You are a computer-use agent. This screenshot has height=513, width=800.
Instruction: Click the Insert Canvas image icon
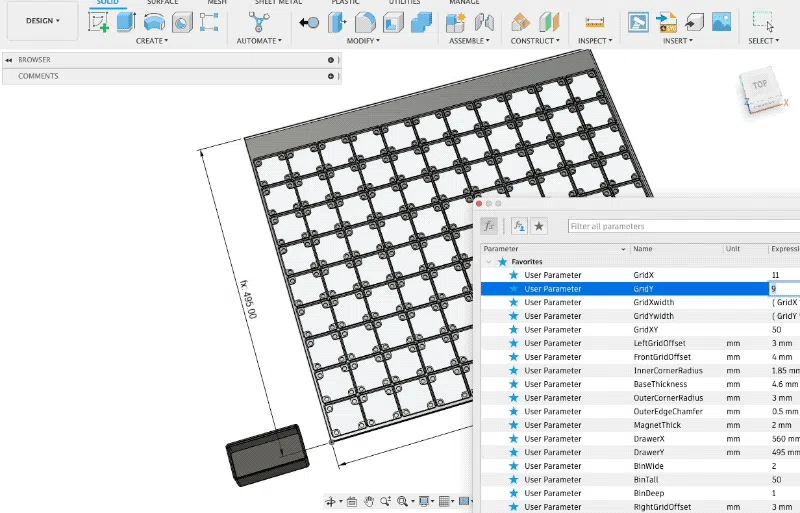click(721, 21)
